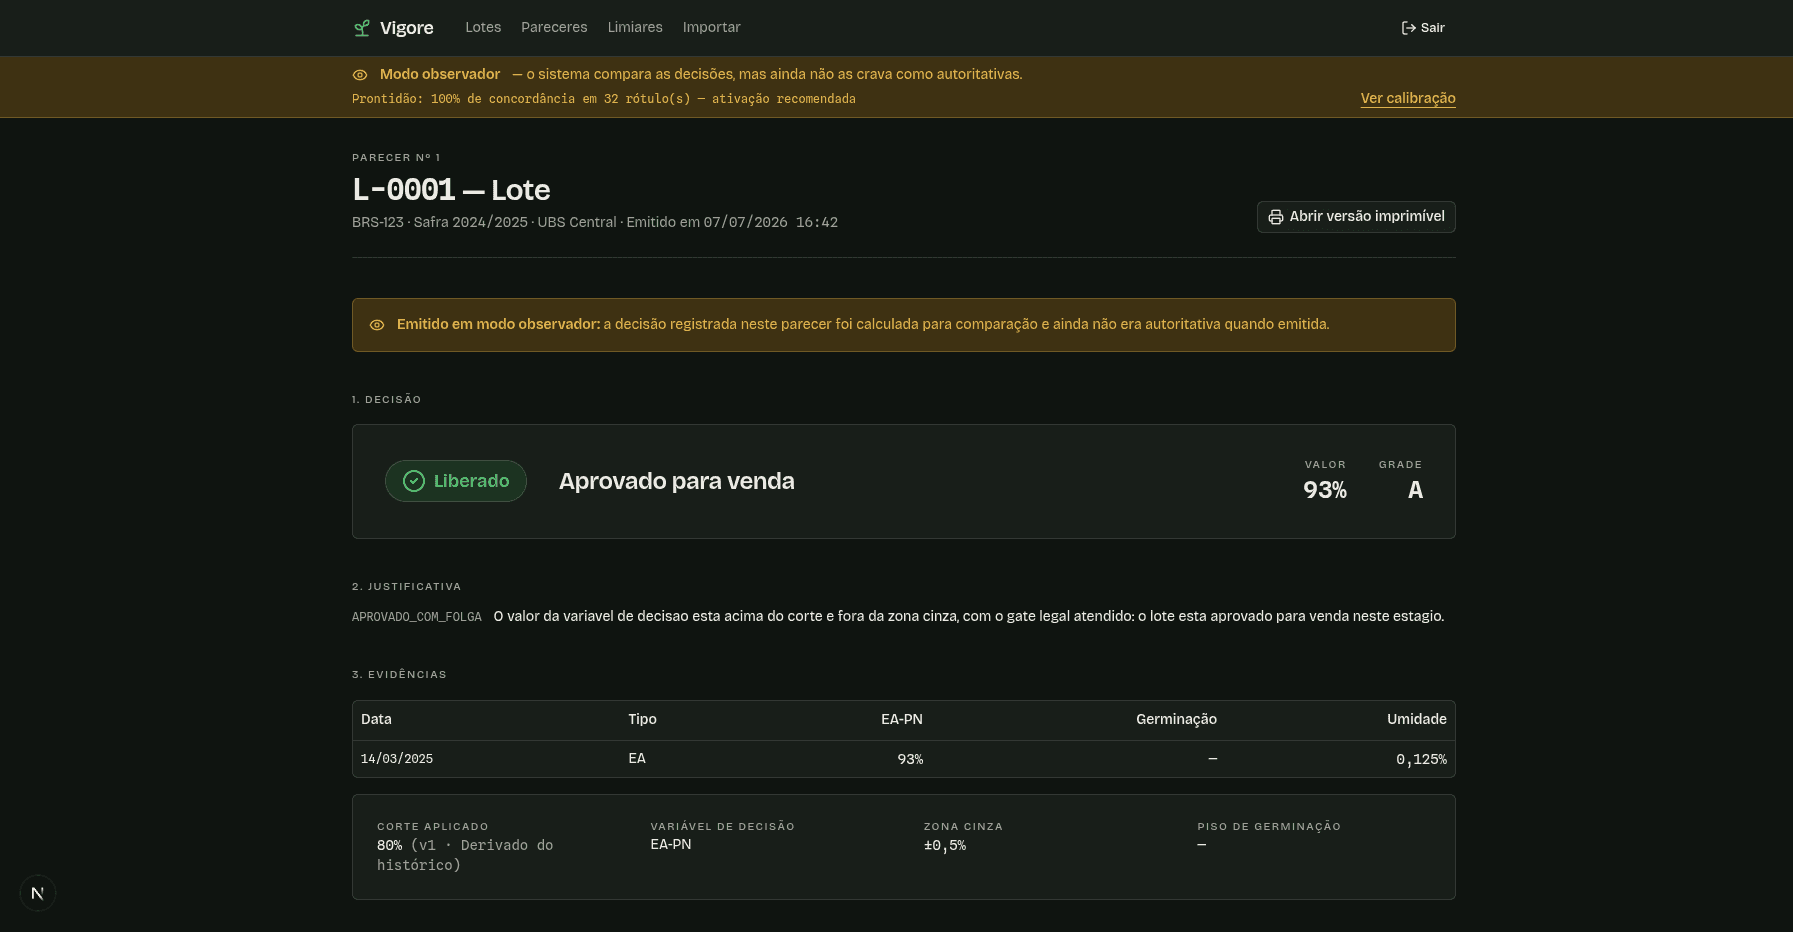
Task: Click the APROVADO_COM_FOLGA code label
Action: point(417,617)
